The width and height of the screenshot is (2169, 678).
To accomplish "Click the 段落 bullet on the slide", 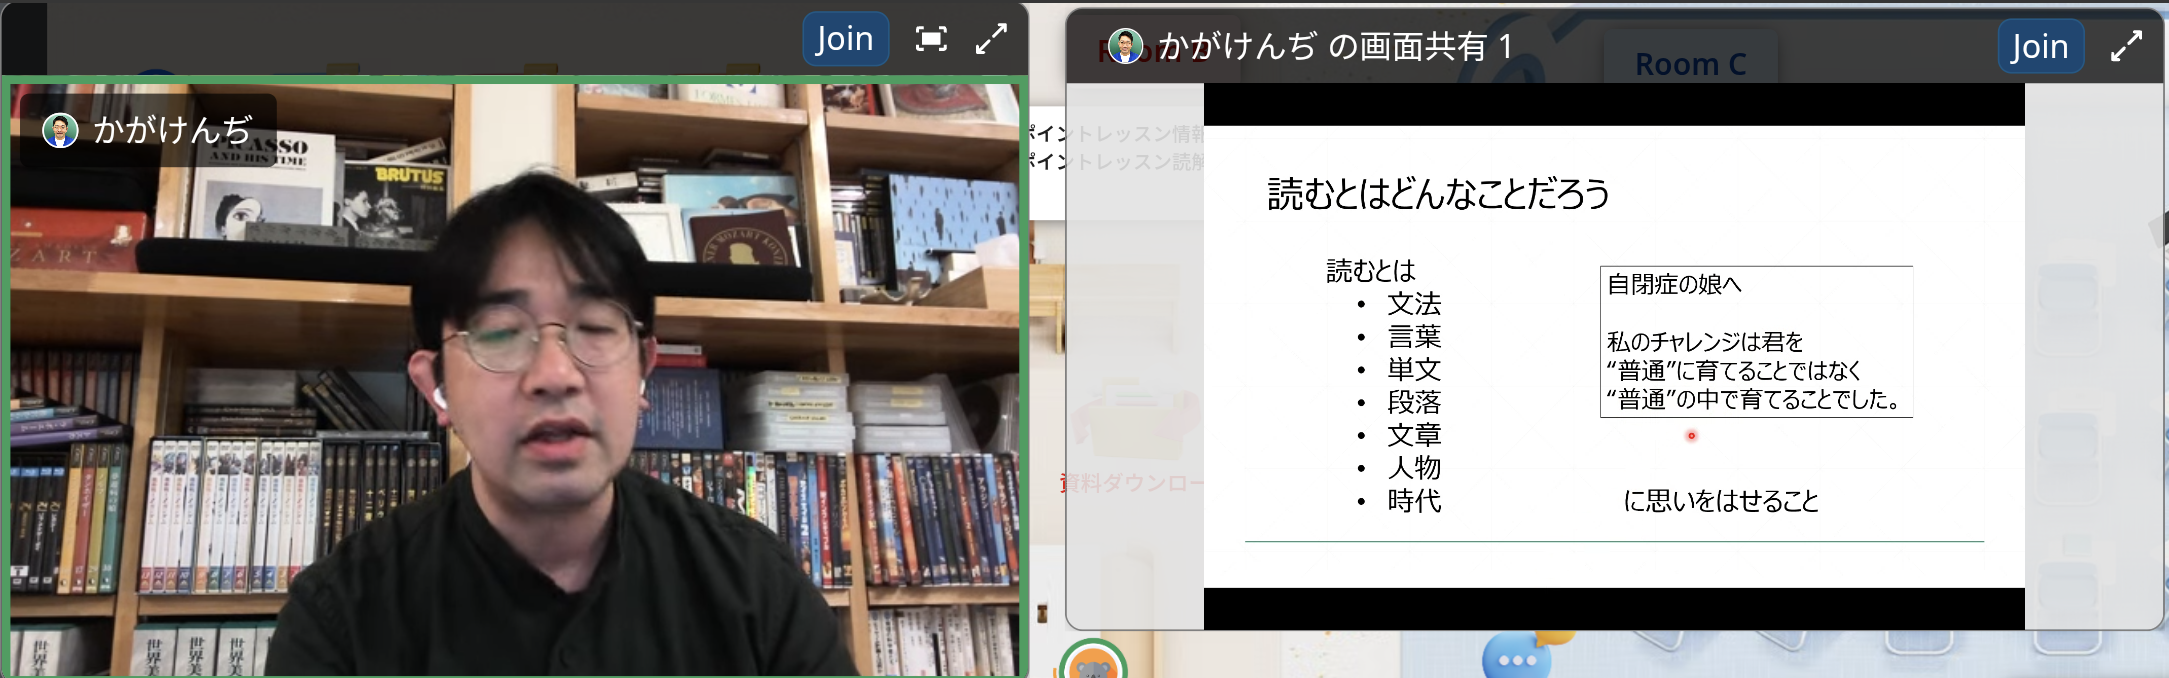I will point(1414,402).
